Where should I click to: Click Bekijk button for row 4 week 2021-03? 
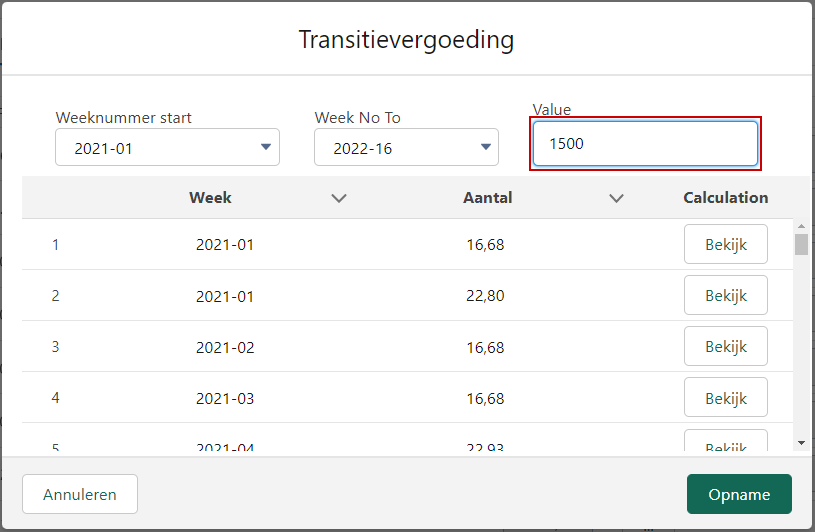726,397
